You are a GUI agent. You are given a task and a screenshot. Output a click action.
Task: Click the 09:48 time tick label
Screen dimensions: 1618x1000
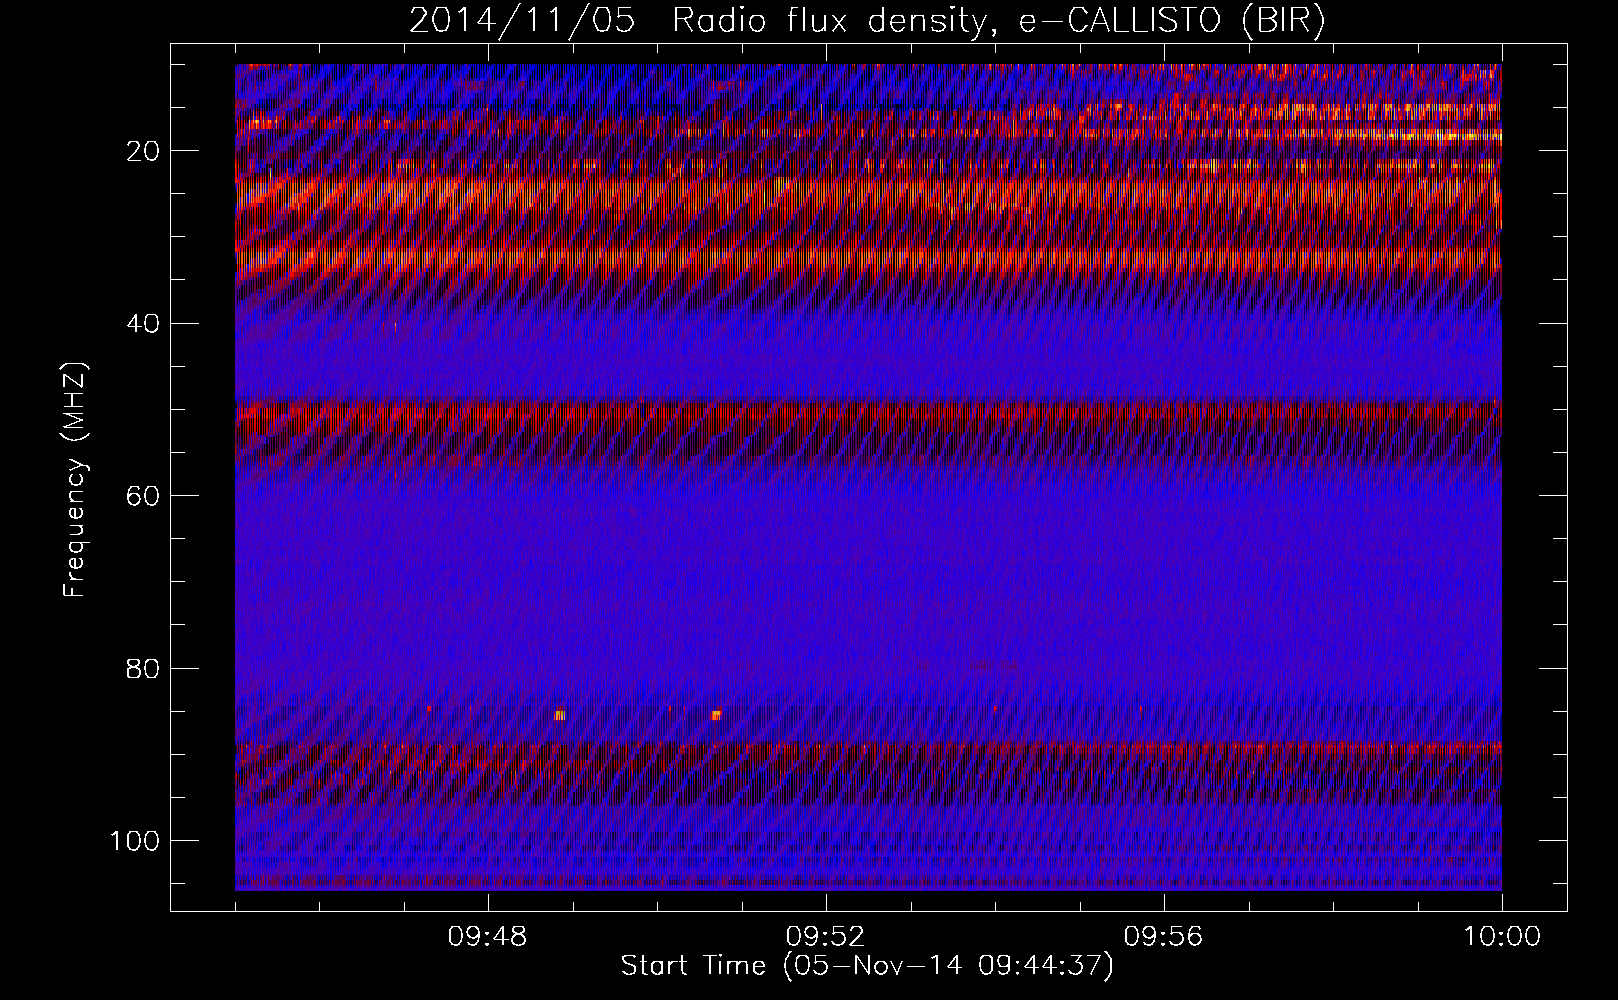[488, 937]
